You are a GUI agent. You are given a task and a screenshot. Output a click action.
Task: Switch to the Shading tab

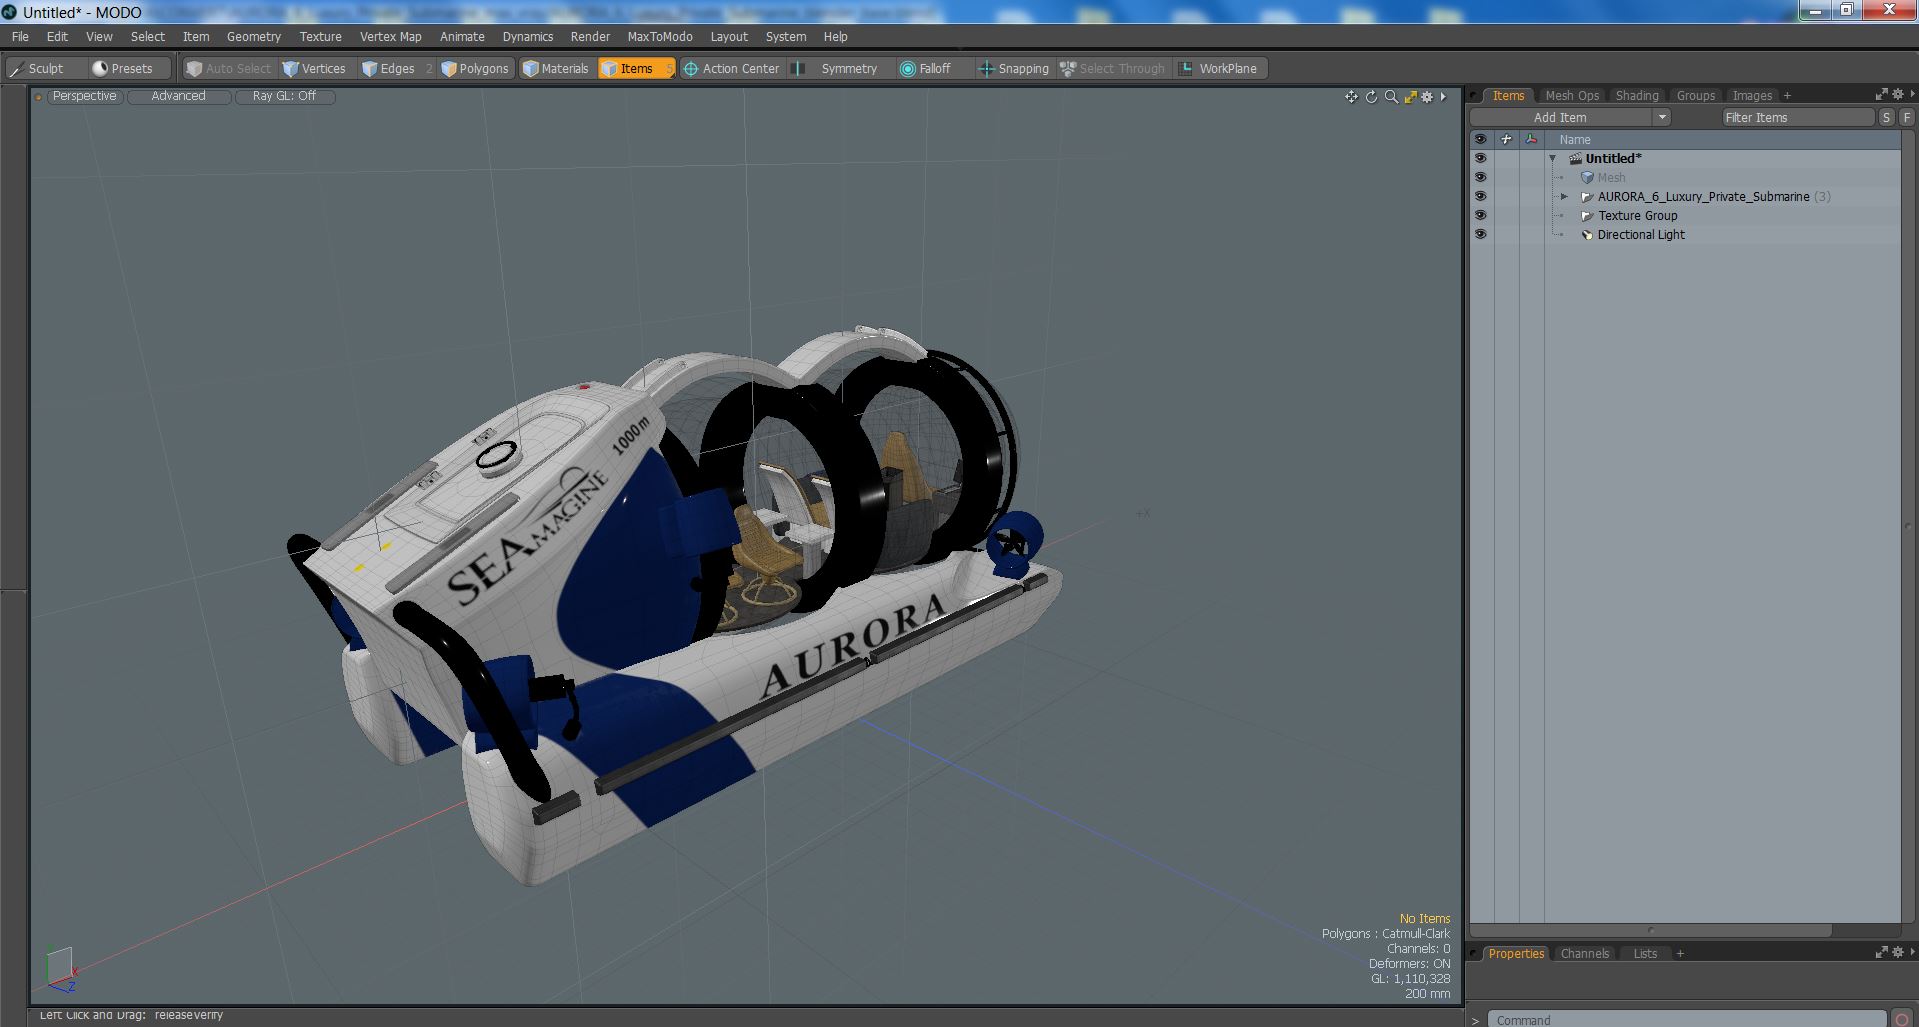(x=1637, y=95)
